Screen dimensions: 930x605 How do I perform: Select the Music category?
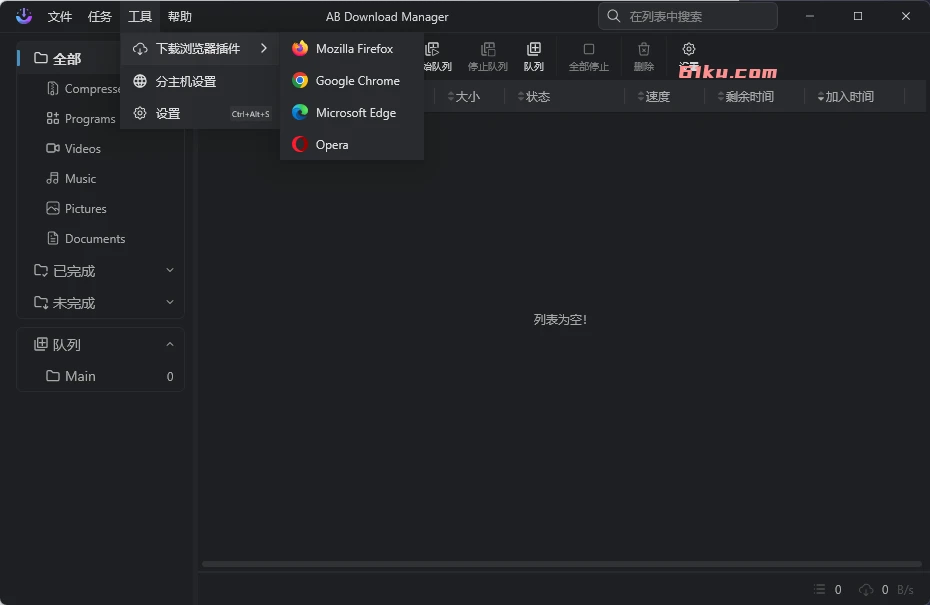(100, 179)
